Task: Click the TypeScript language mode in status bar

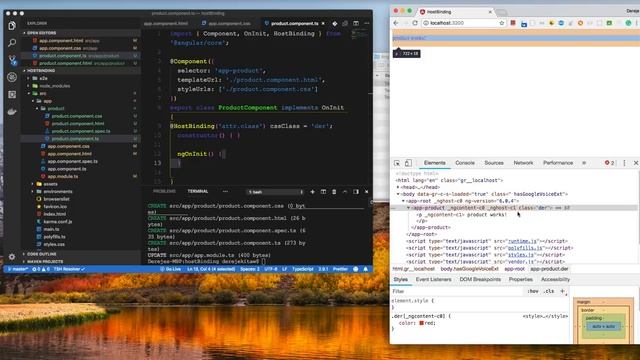Action: point(302,269)
